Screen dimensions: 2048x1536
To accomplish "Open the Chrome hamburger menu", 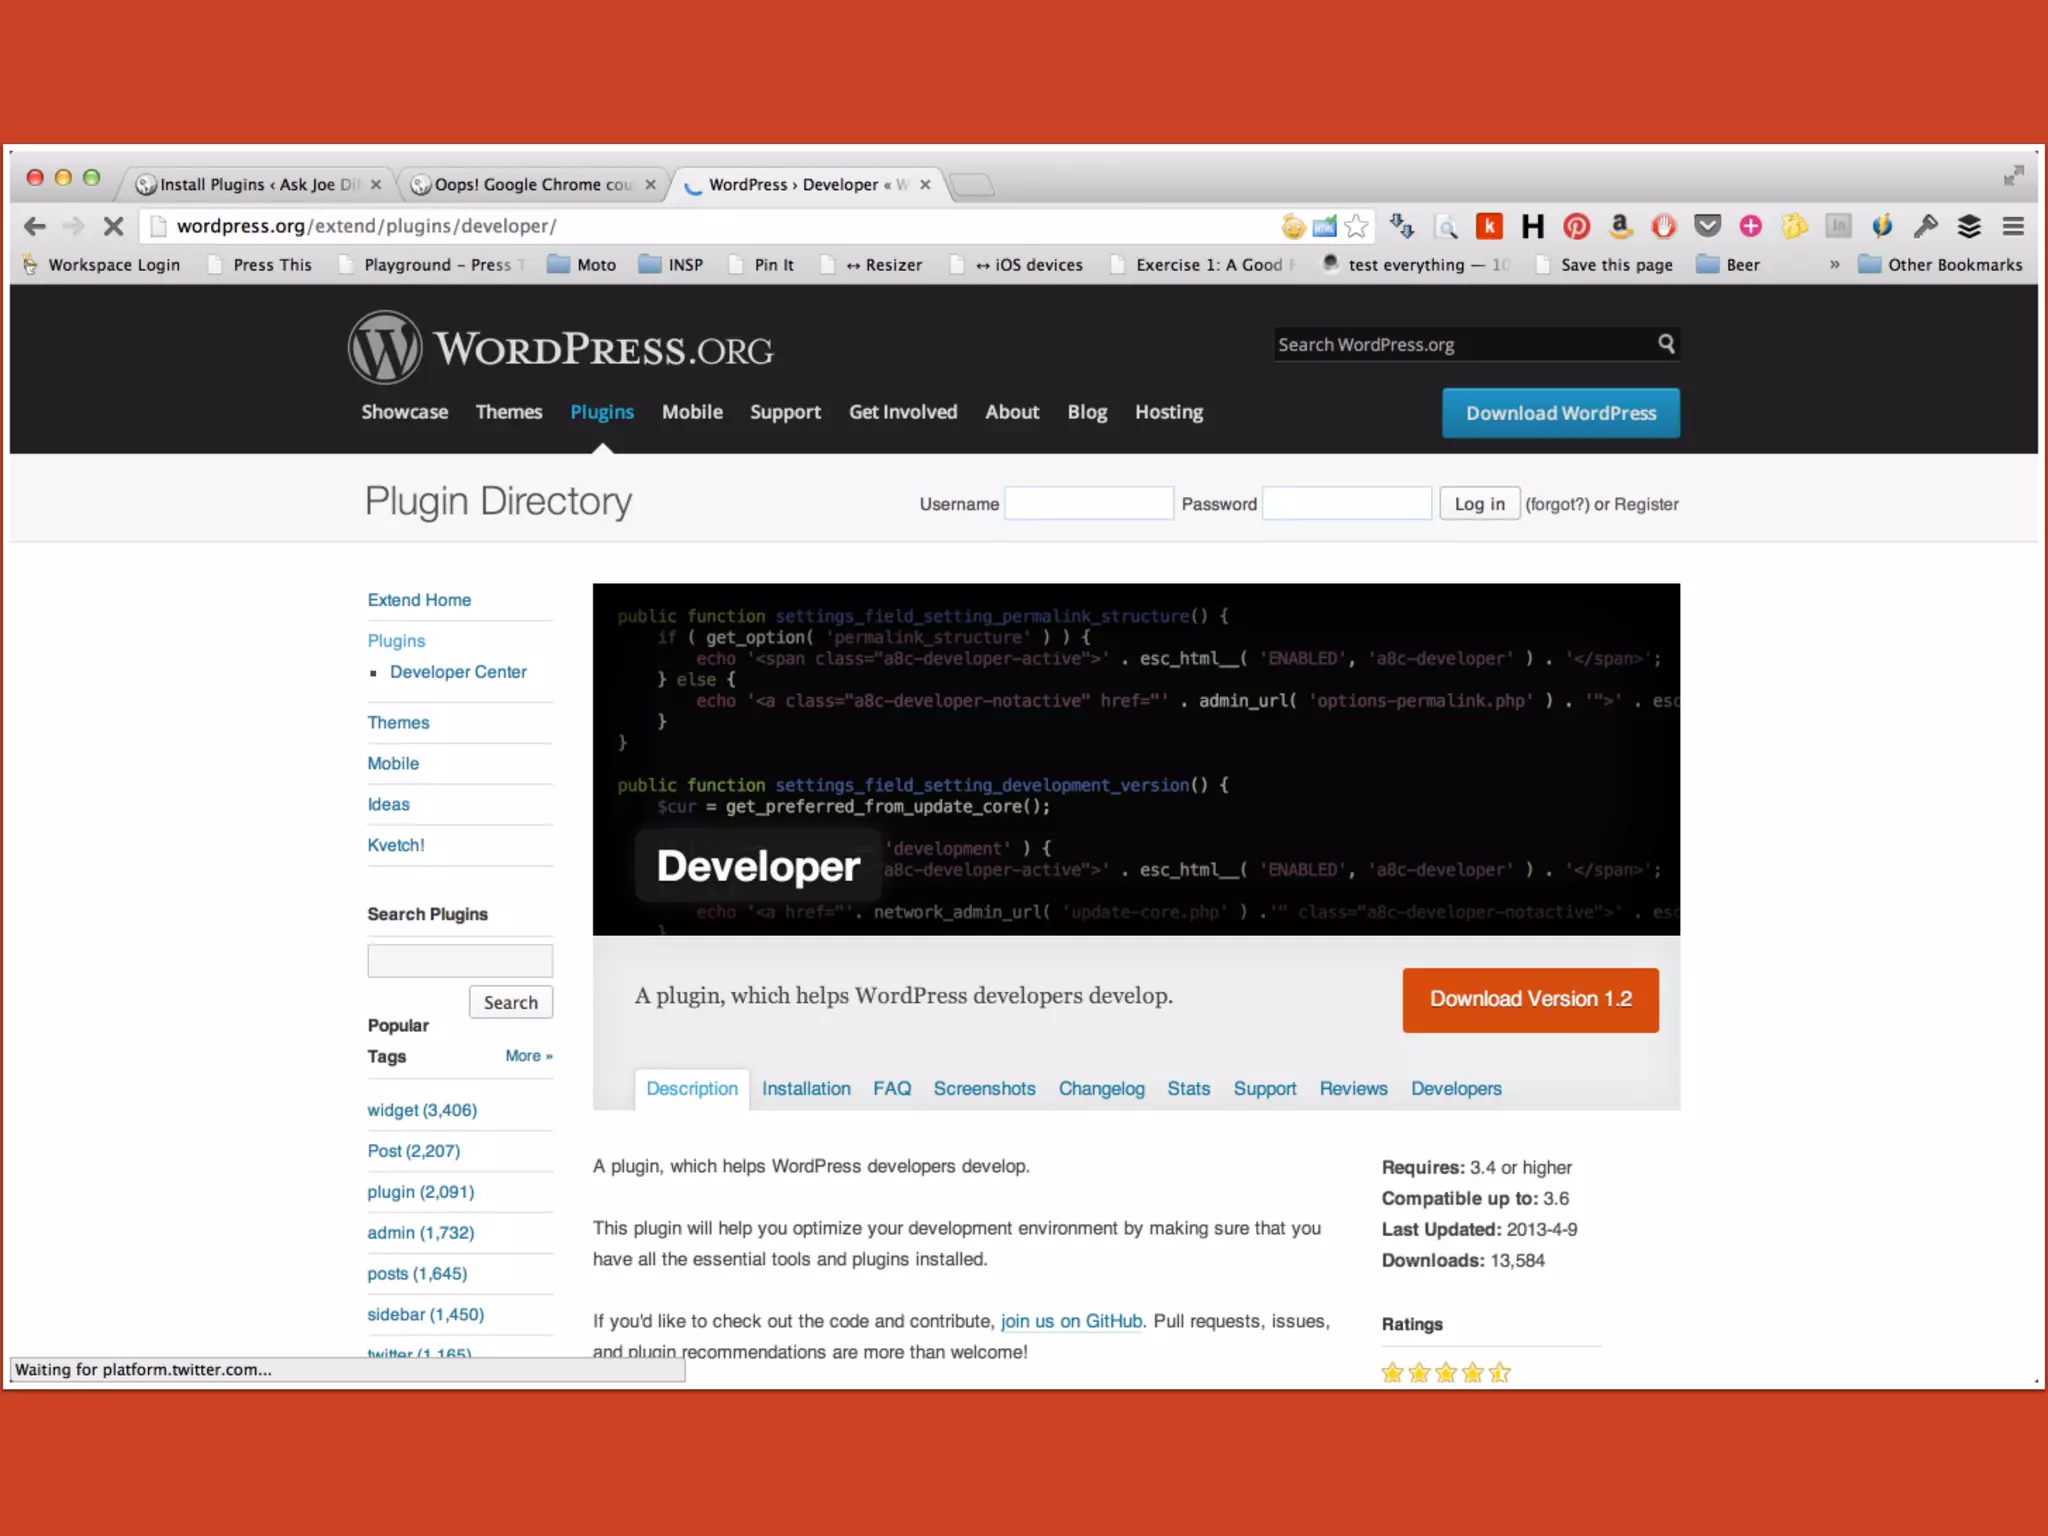I will point(2013,227).
